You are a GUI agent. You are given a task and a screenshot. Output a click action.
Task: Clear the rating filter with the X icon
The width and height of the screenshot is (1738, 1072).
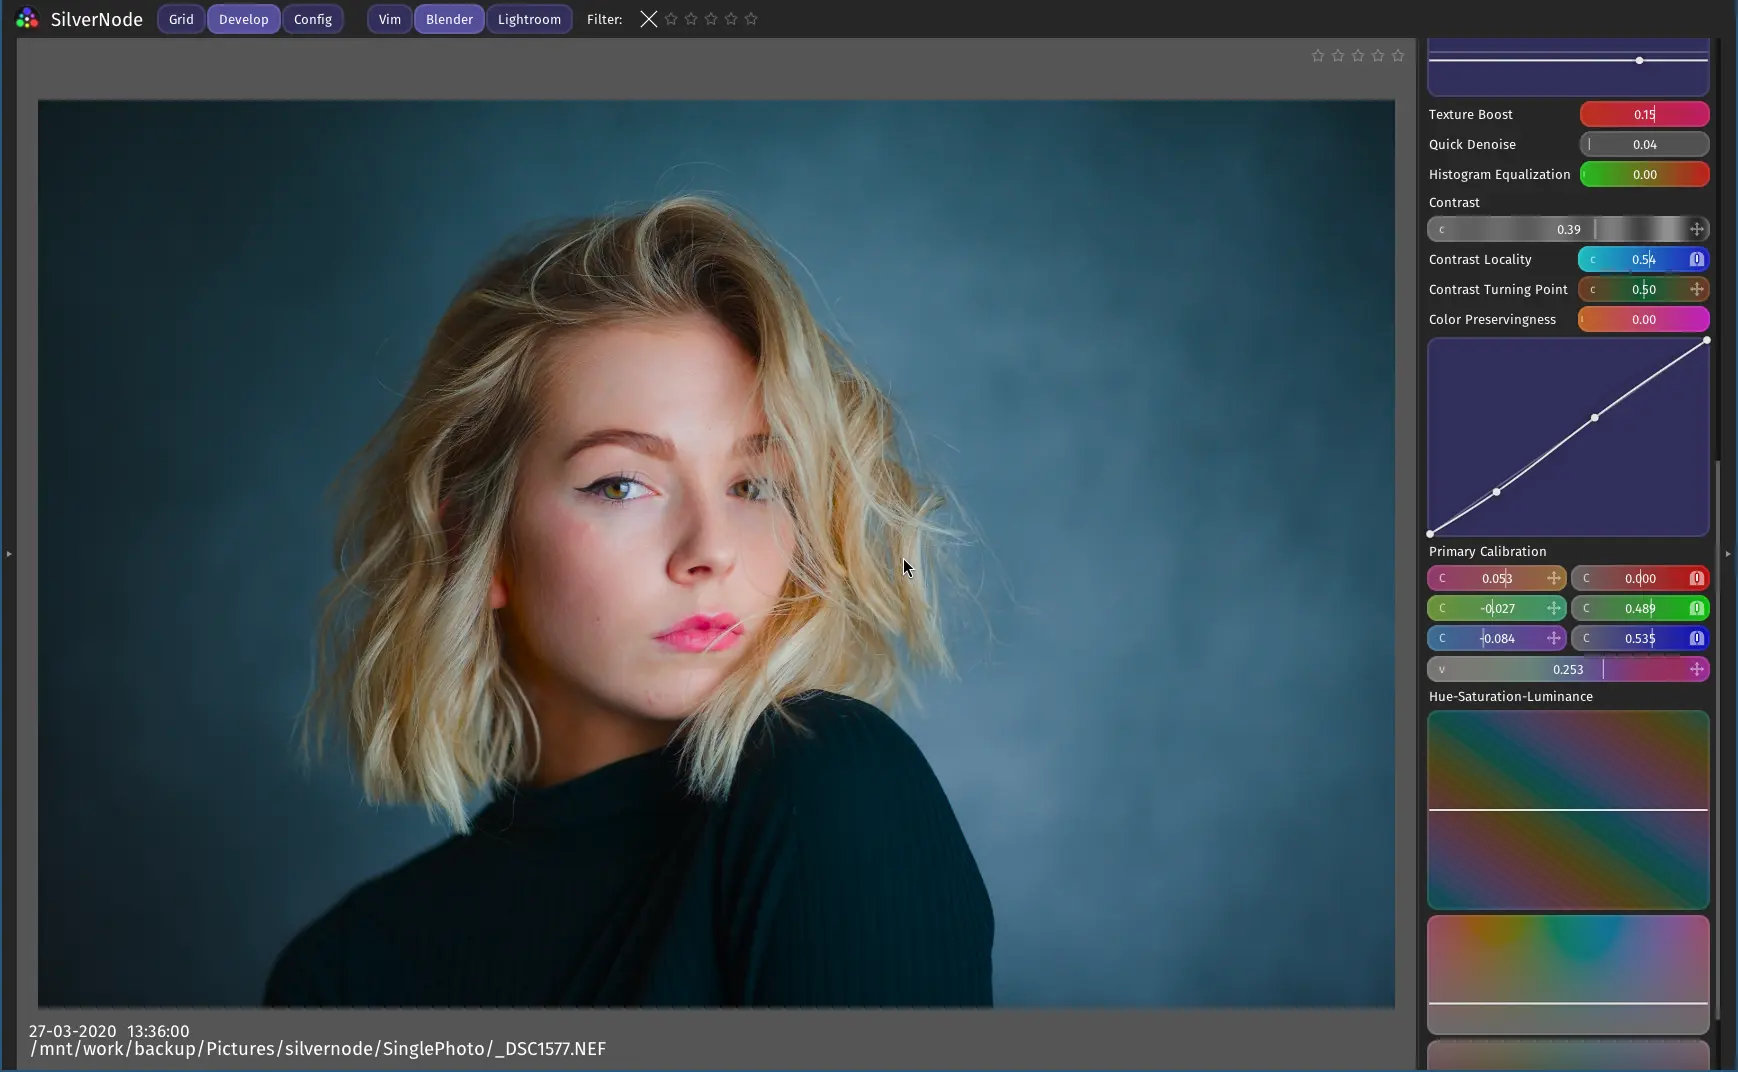coord(649,19)
